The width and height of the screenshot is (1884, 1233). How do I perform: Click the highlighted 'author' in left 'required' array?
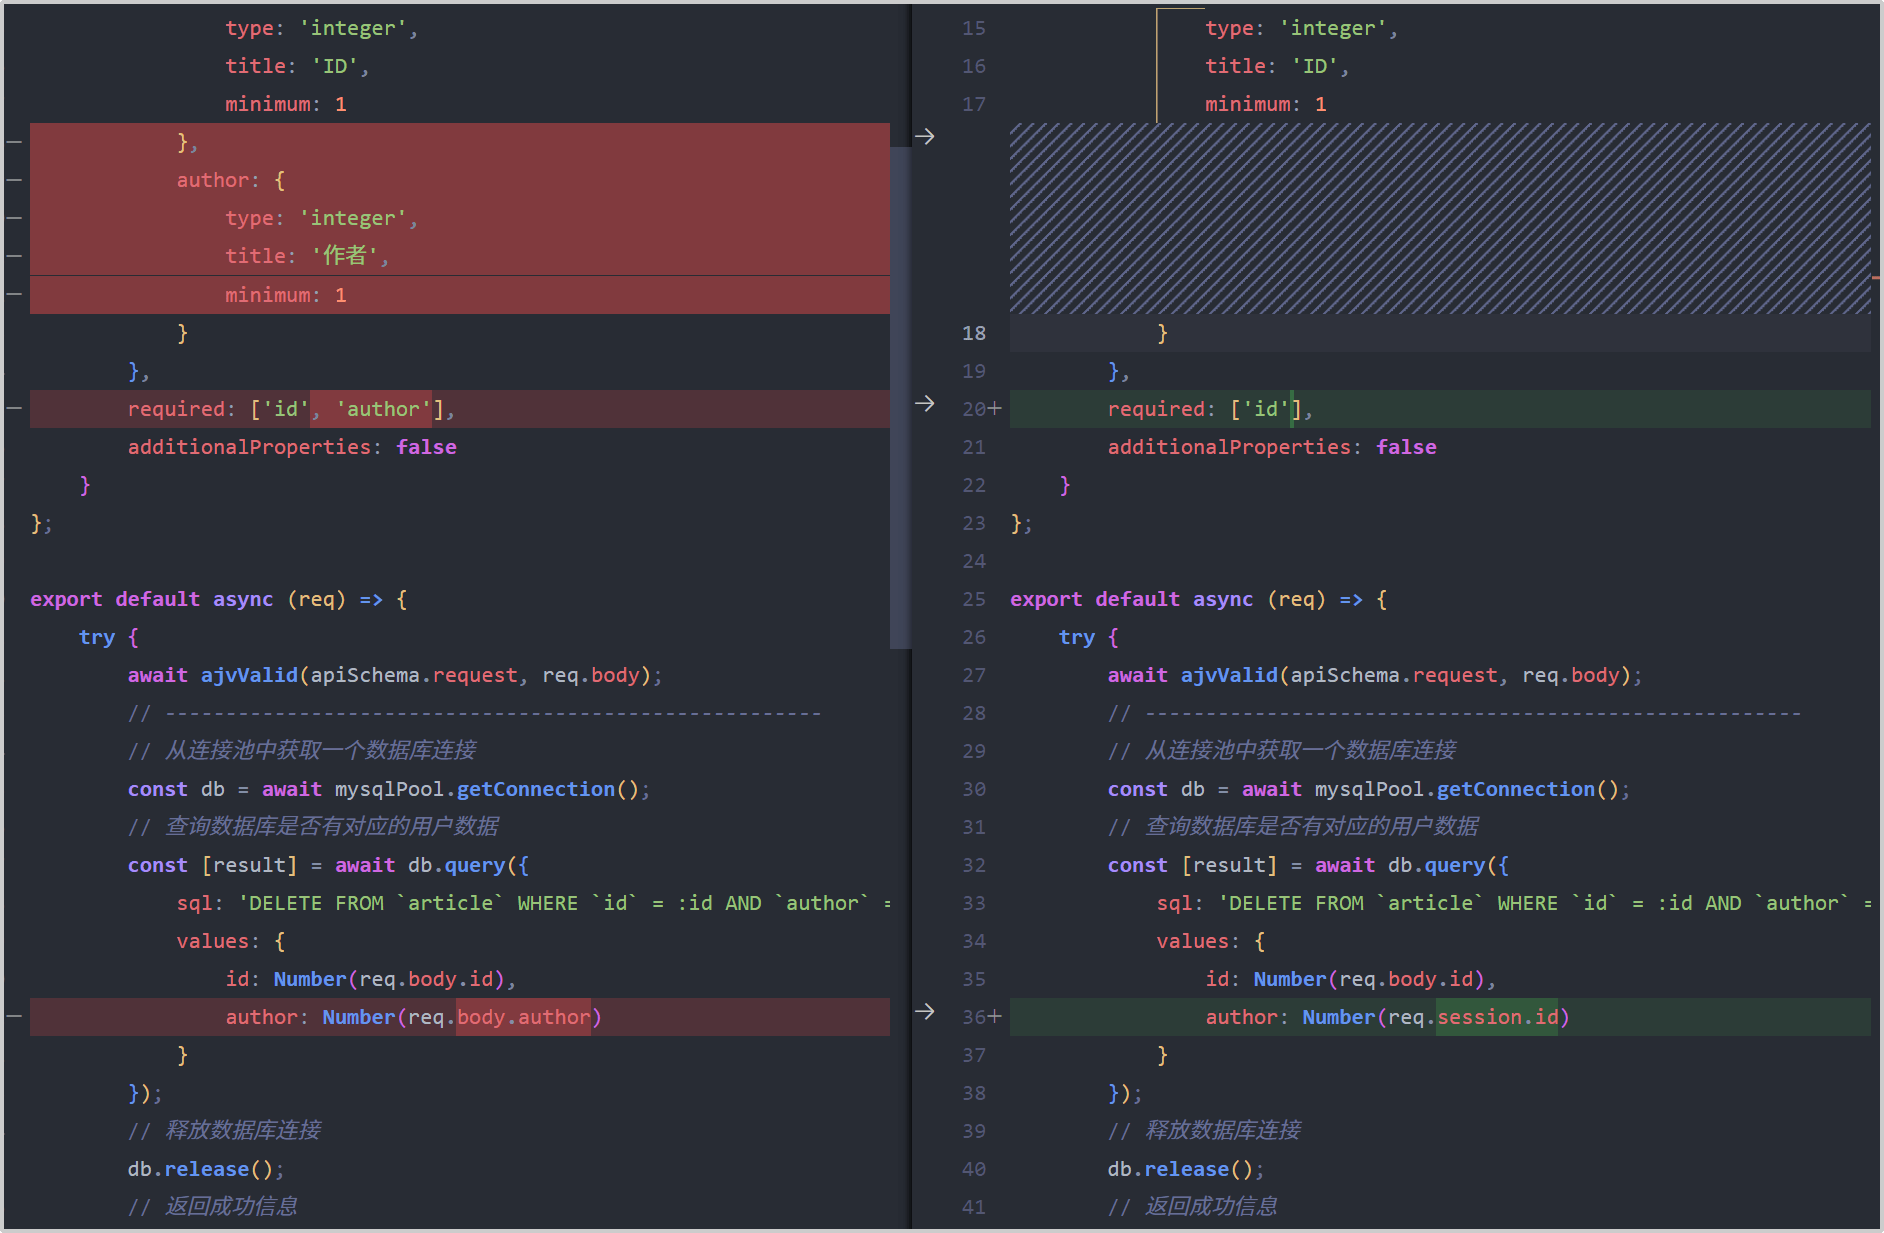pos(383,409)
